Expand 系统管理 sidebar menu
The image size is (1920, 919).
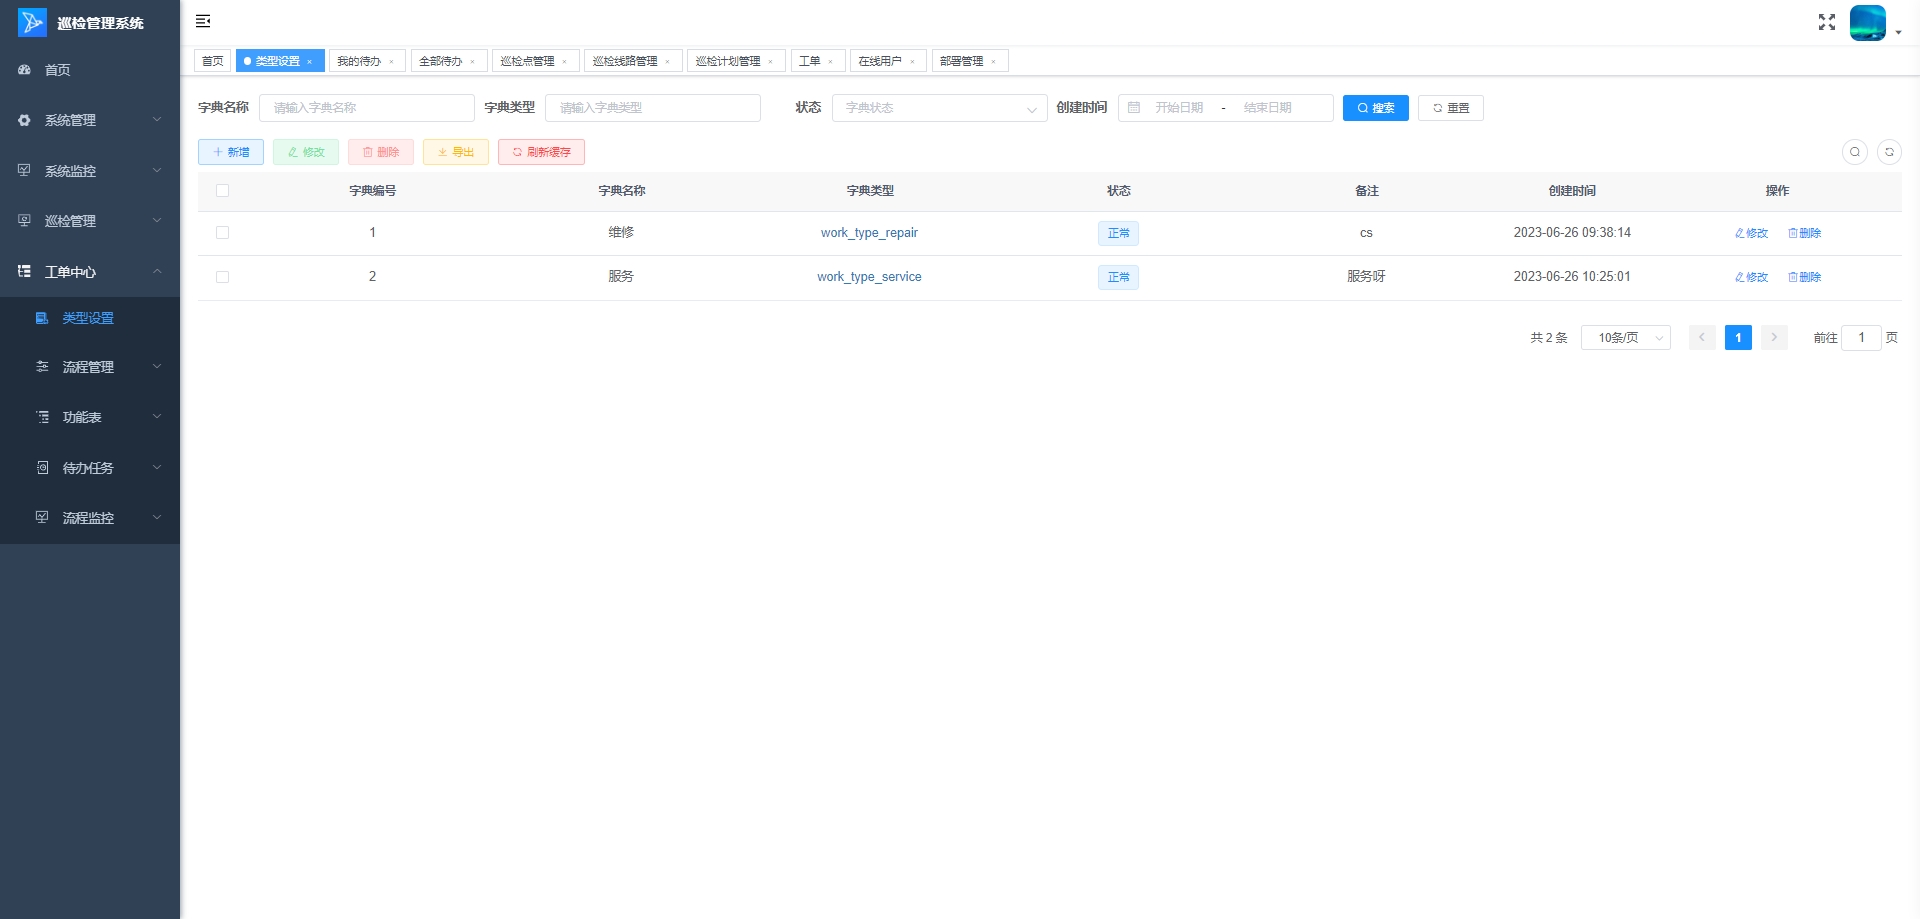(90, 120)
